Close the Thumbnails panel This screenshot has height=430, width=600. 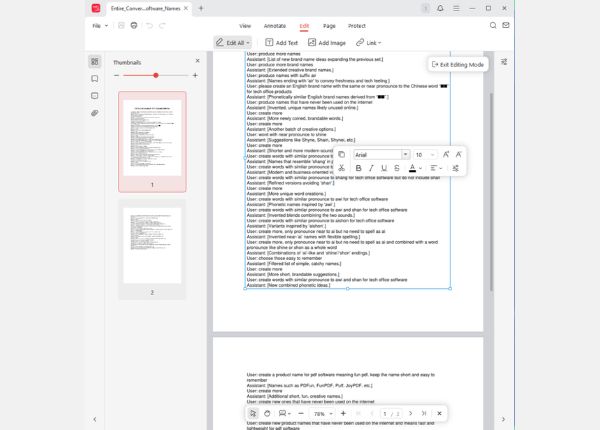[197, 61]
